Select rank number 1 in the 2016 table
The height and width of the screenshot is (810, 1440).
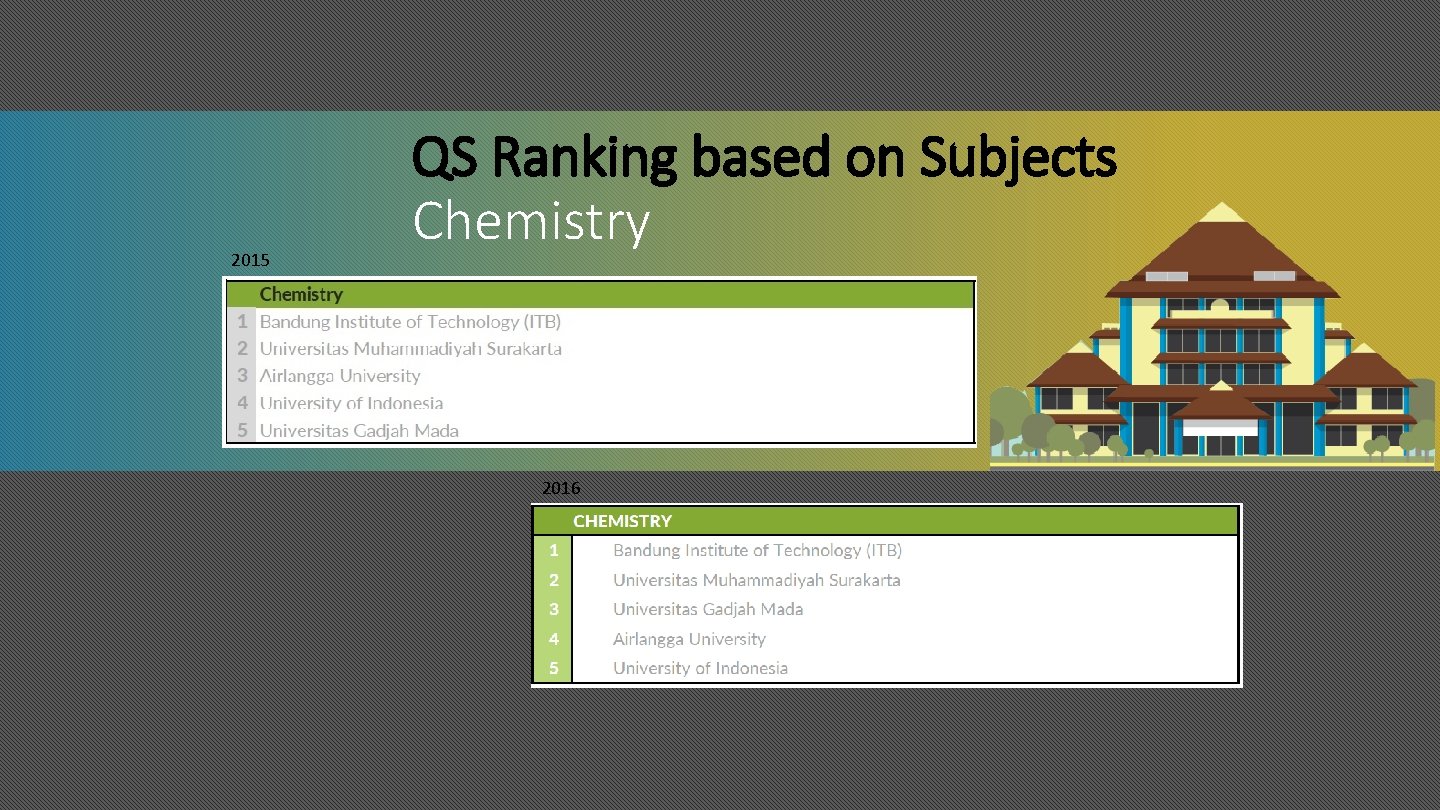[x=554, y=550]
